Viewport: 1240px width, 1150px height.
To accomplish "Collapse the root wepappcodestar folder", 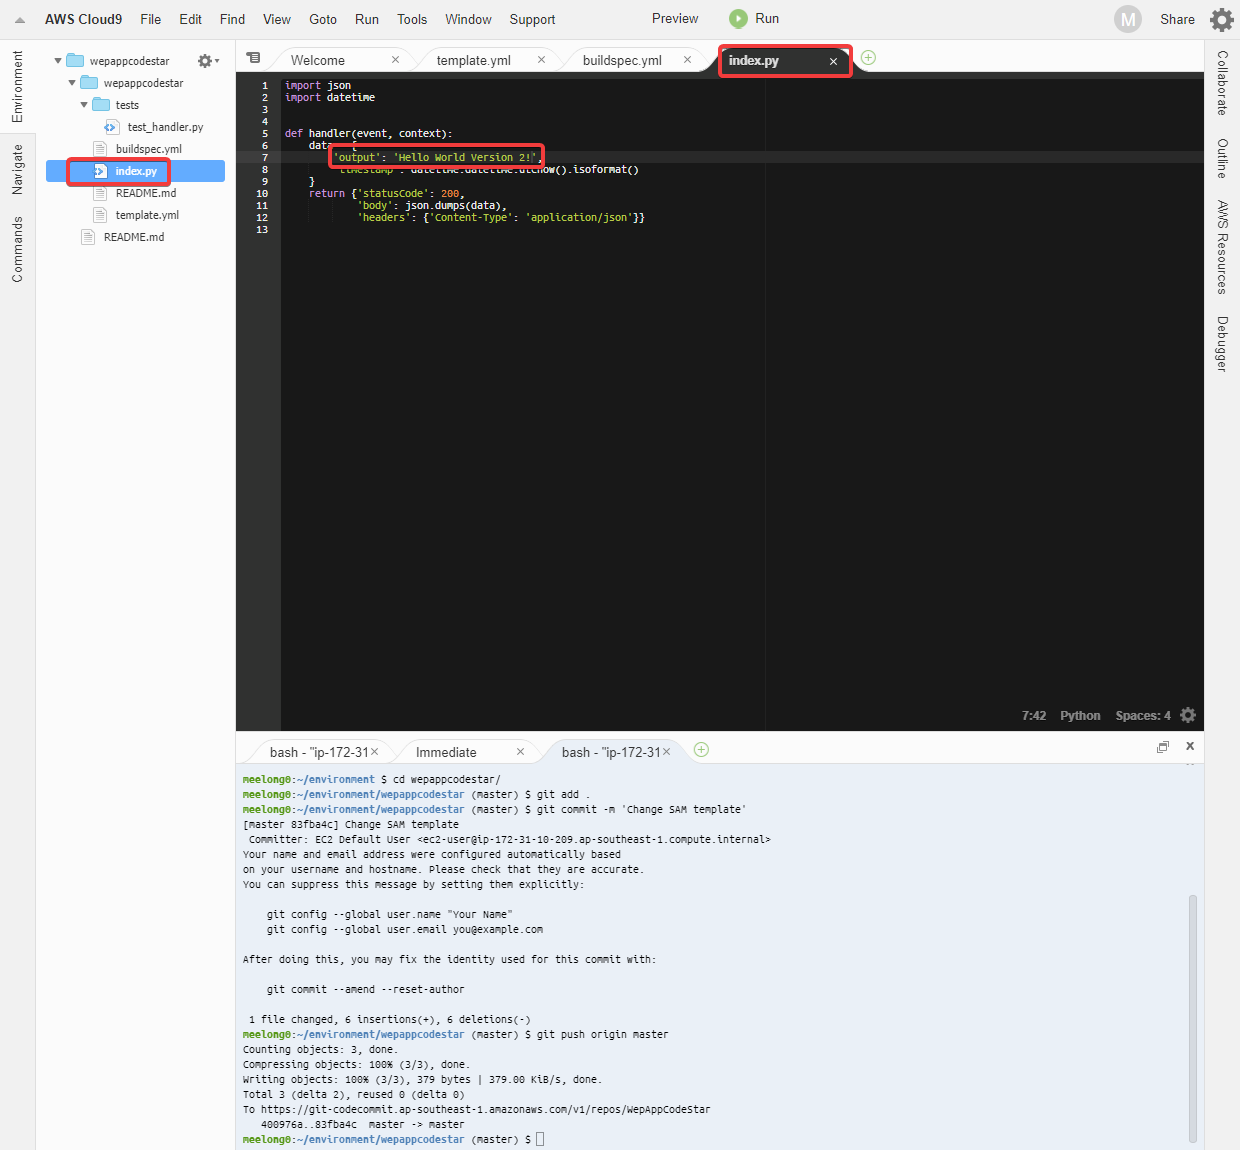I will 58,61.
